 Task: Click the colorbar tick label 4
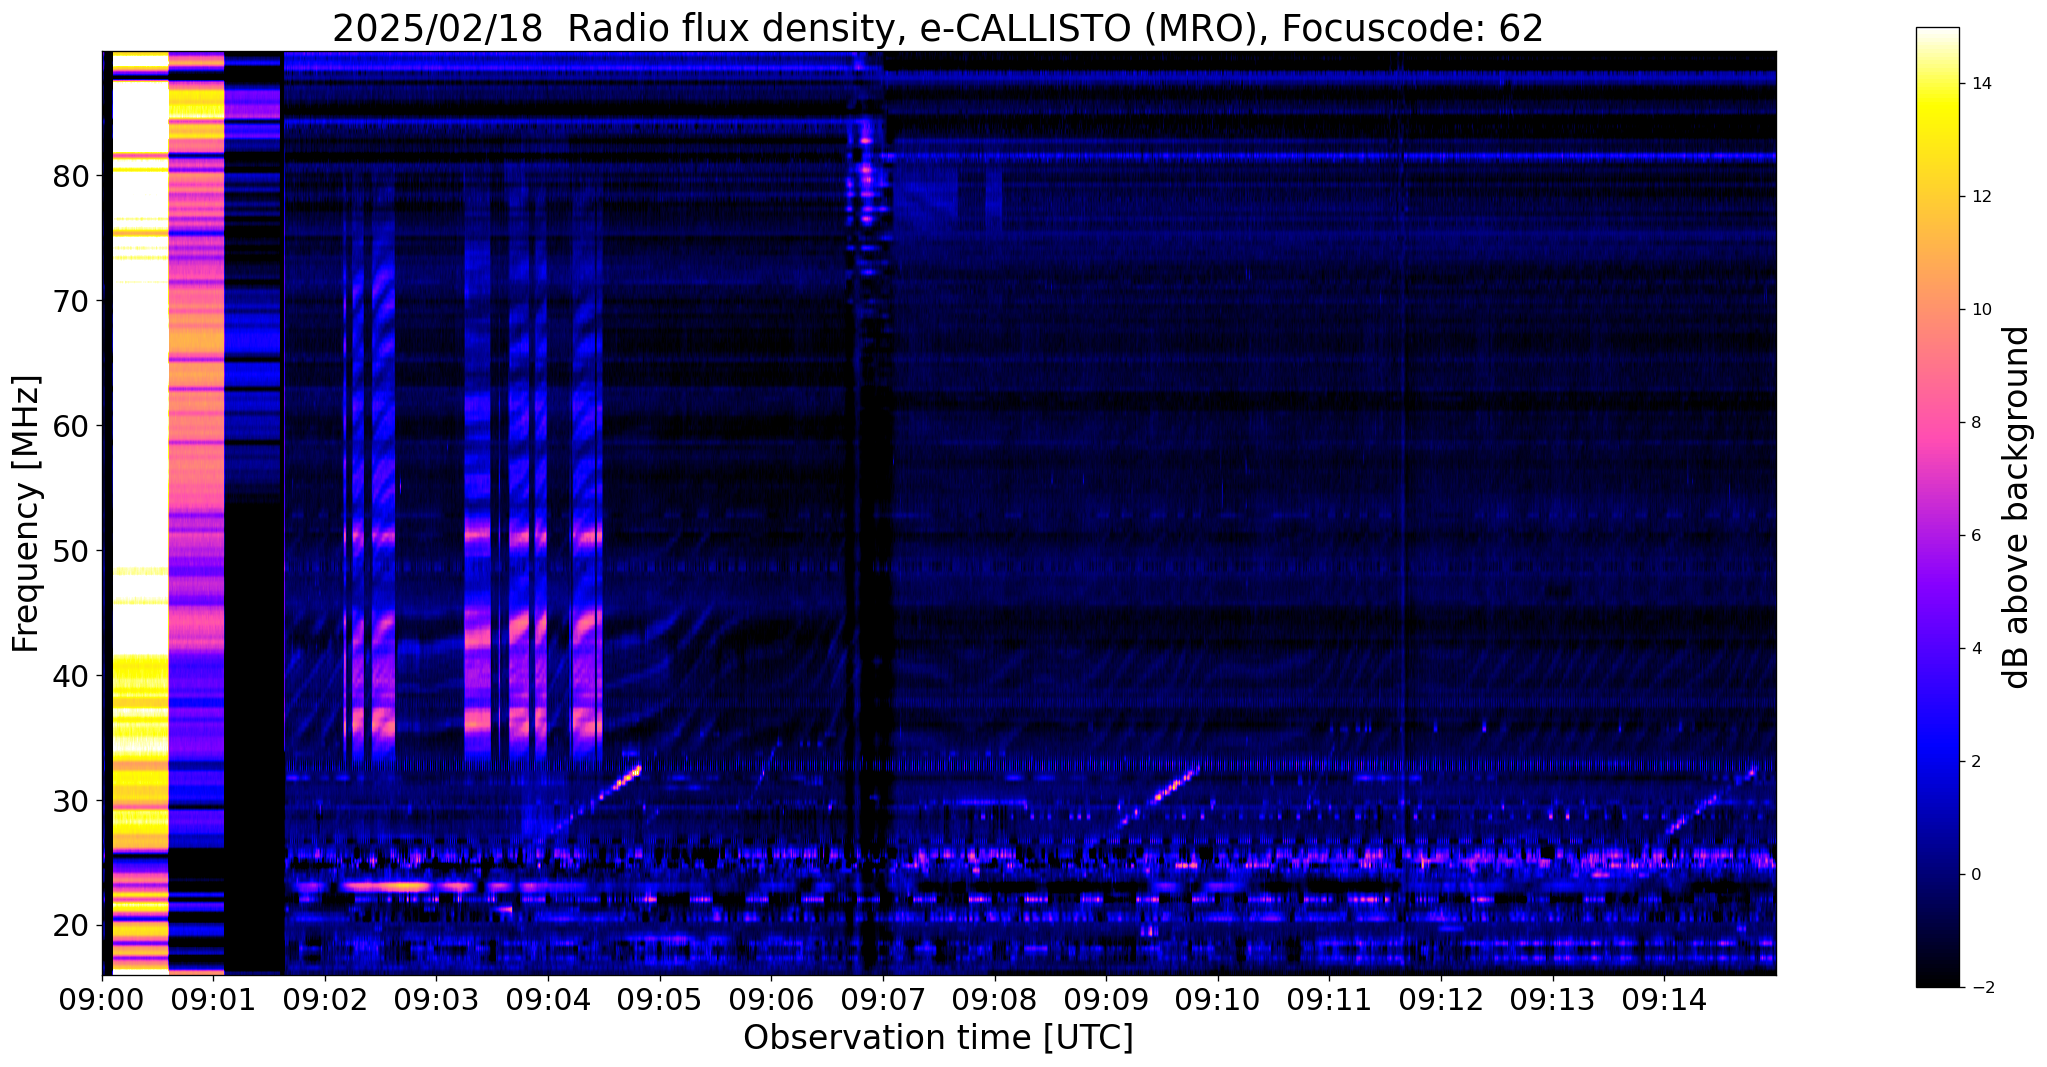[x=1975, y=649]
